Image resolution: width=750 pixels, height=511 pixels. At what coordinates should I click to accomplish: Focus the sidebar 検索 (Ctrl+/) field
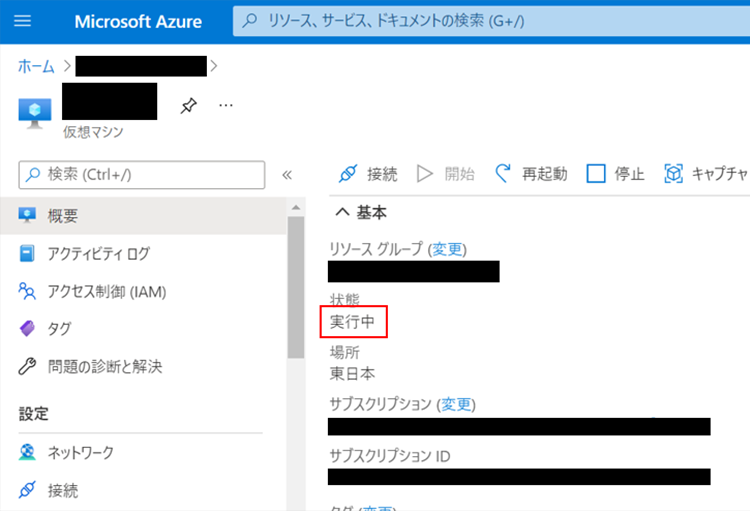click(x=142, y=175)
